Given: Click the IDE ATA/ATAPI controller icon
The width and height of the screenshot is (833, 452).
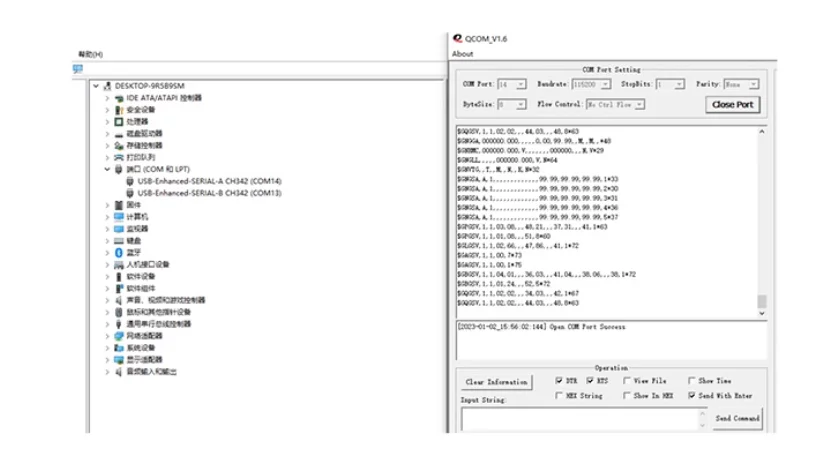Looking at the screenshot, I should coord(118,98).
